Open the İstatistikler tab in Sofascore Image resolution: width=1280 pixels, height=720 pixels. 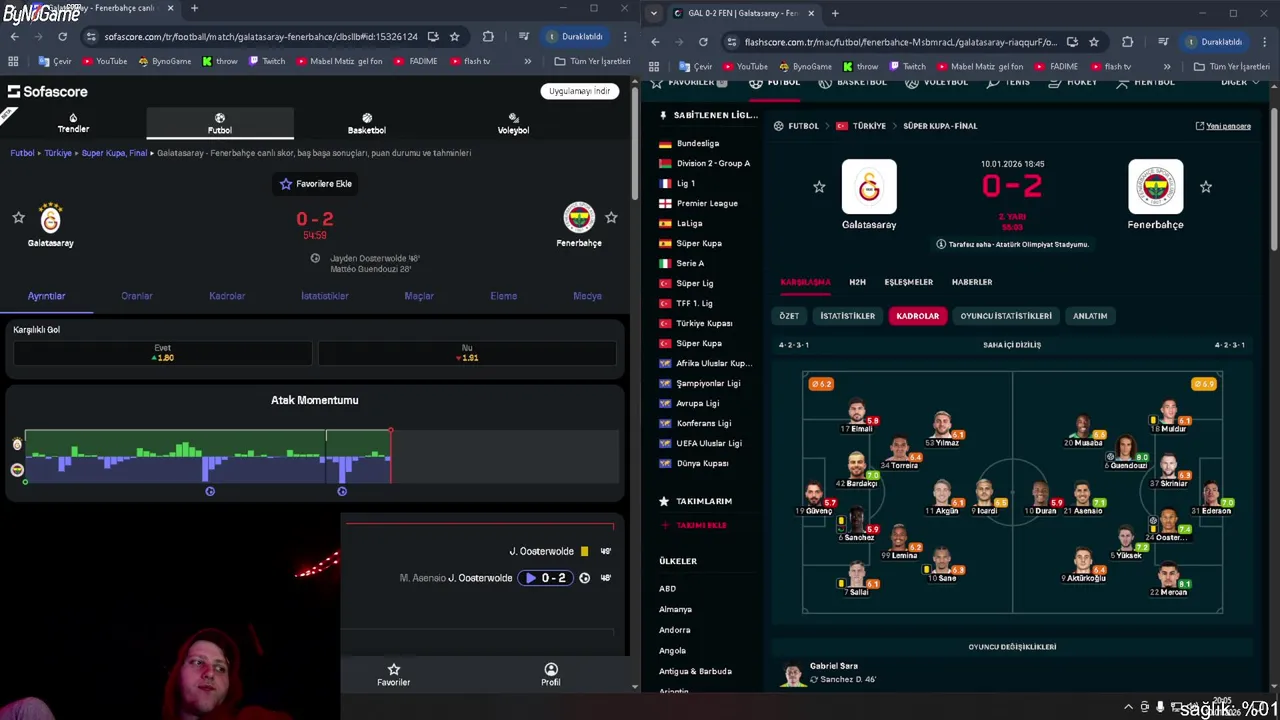pos(325,296)
